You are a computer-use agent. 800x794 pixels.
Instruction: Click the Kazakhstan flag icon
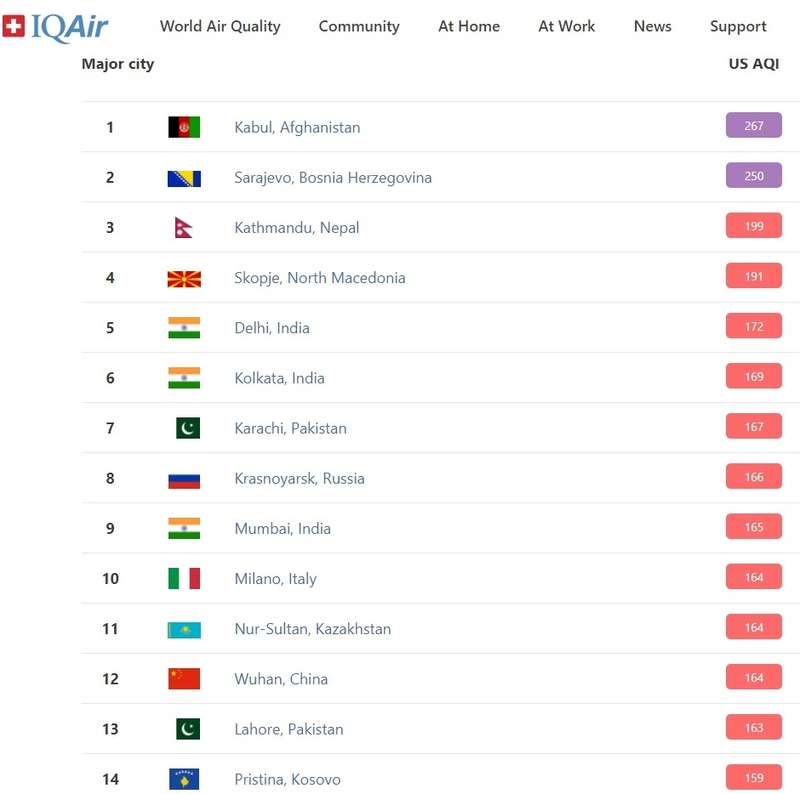(184, 629)
